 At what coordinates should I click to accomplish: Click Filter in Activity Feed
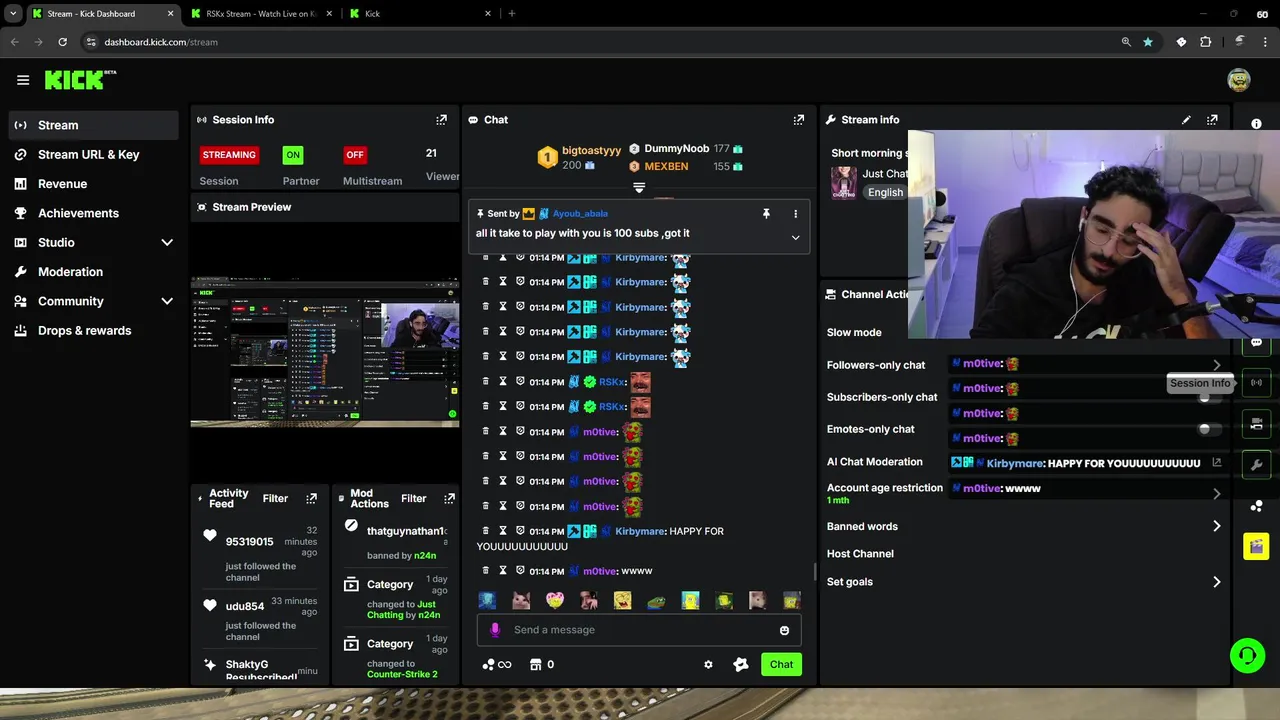click(275, 498)
